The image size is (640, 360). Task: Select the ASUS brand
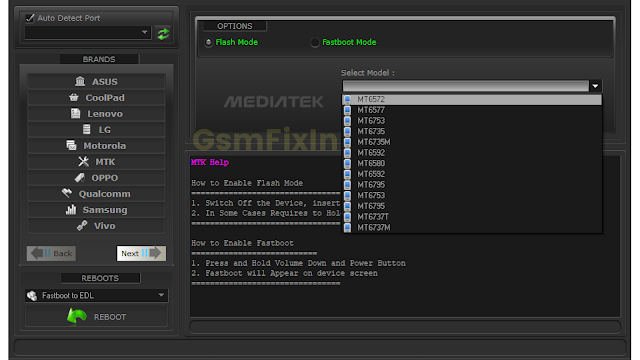(96, 82)
